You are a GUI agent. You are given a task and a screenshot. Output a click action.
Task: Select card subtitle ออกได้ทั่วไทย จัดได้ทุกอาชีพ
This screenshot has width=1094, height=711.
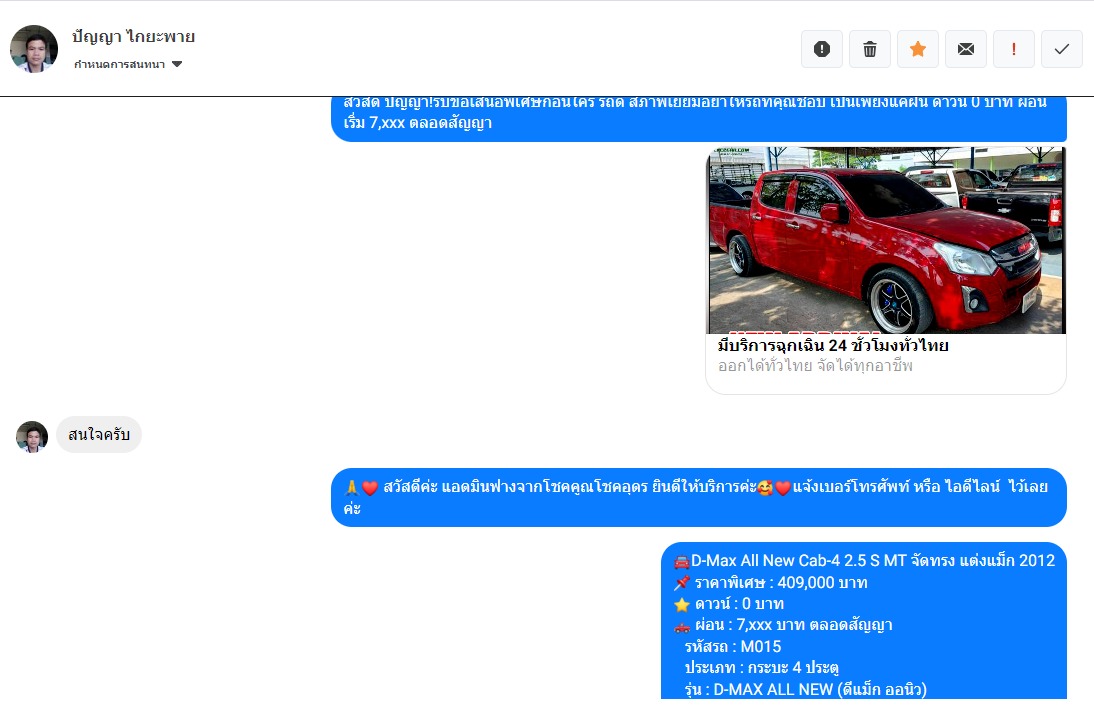tap(815, 366)
